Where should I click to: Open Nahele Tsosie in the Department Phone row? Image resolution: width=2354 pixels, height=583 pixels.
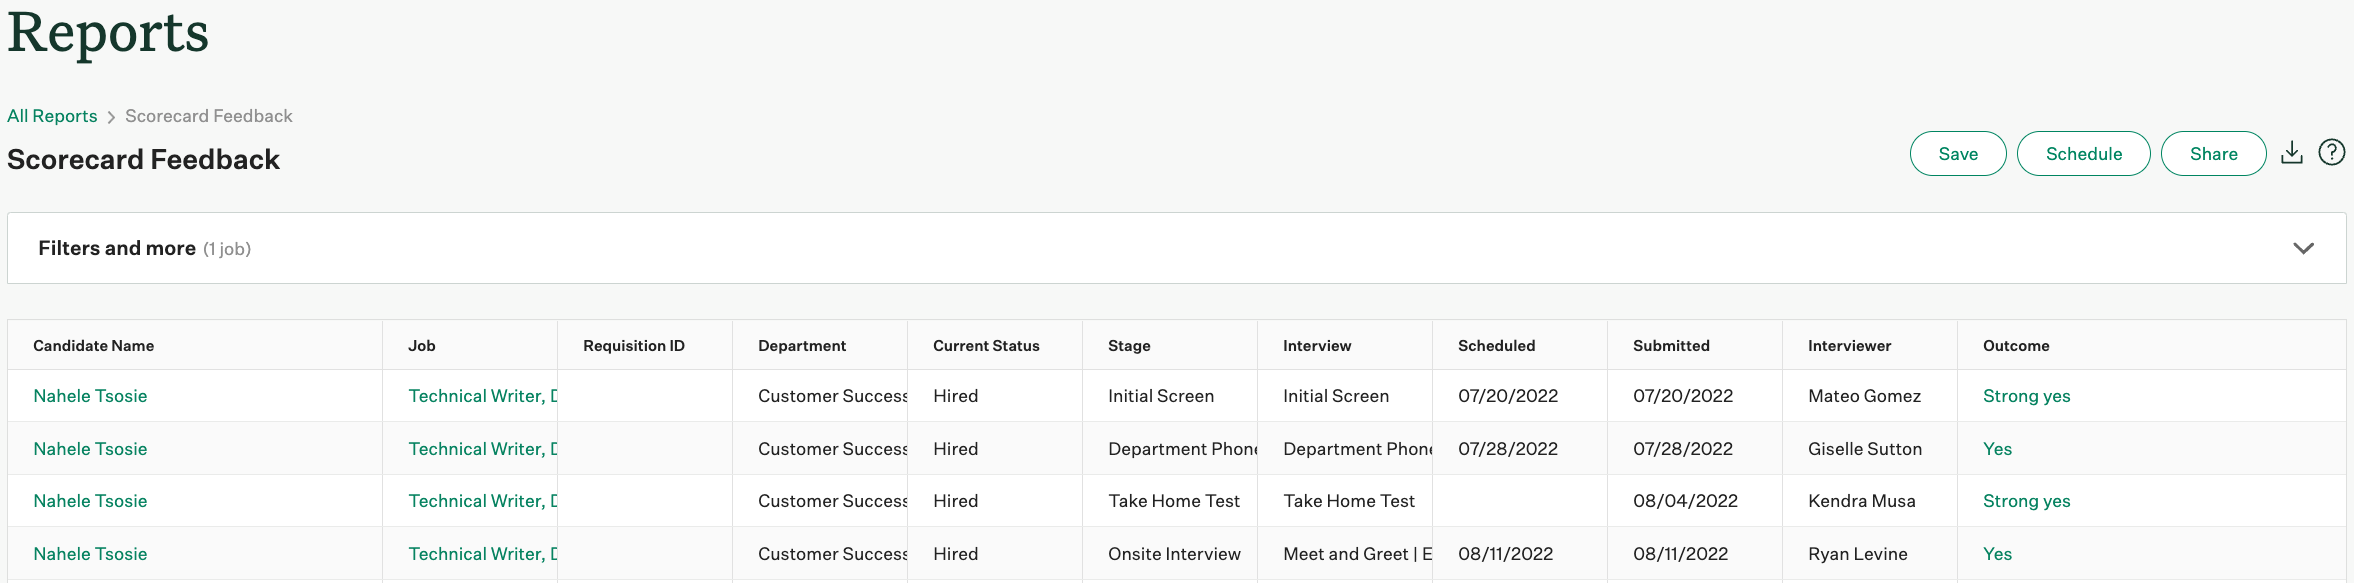coord(90,449)
